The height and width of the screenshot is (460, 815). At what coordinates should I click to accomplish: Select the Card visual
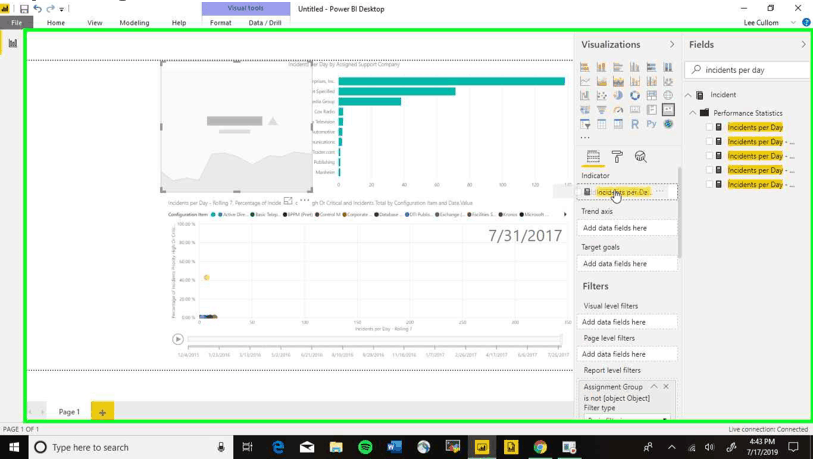pos(635,110)
